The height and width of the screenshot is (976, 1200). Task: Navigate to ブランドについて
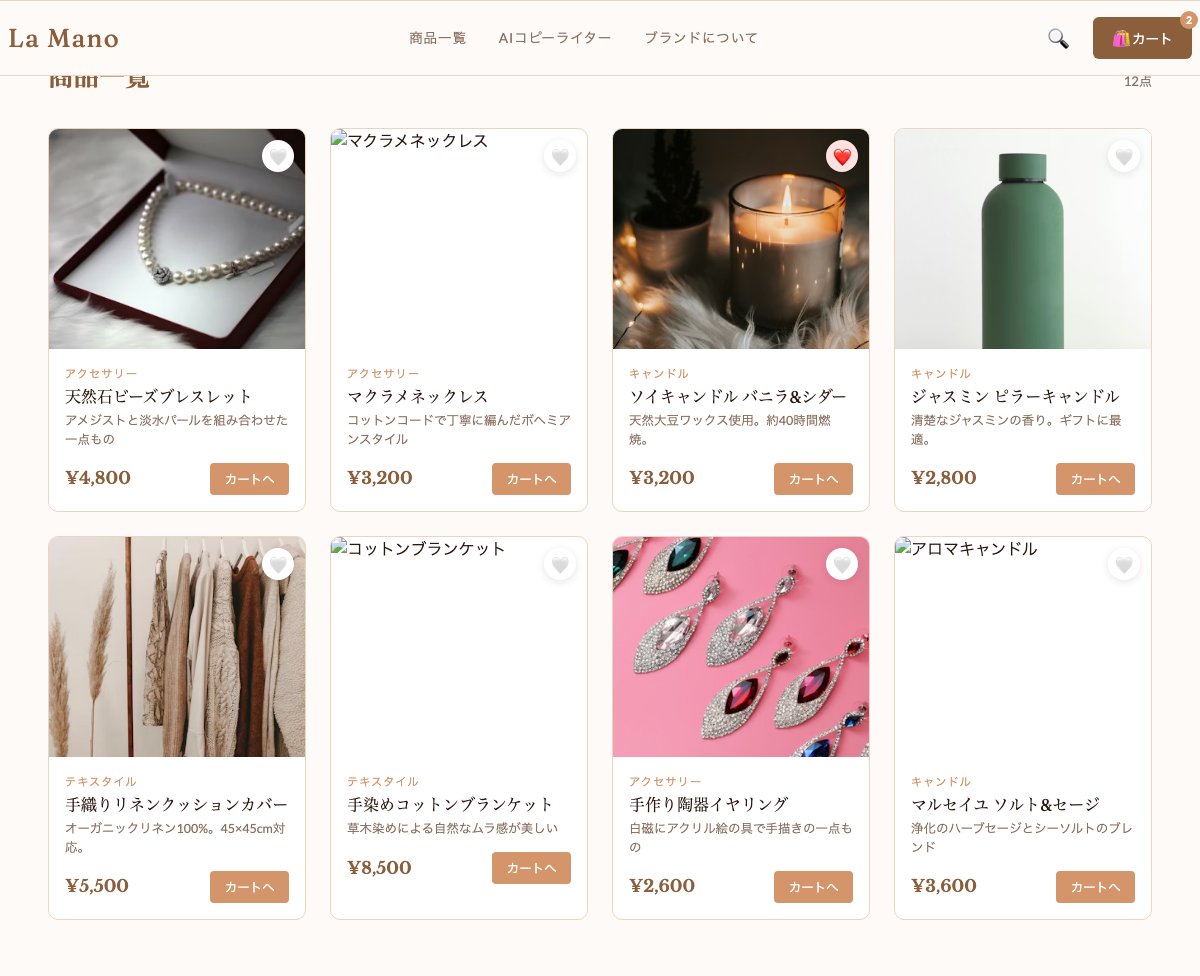[701, 37]
